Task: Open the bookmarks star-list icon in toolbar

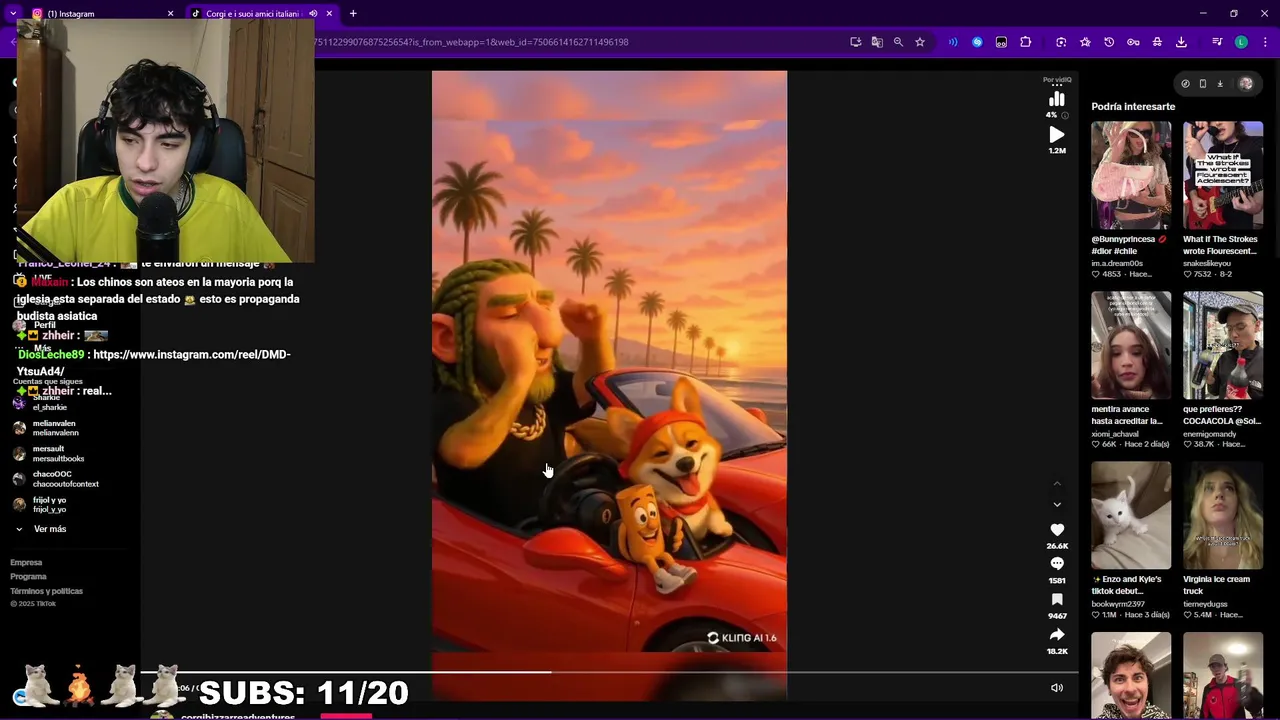Action: [x=1085, y=42]
